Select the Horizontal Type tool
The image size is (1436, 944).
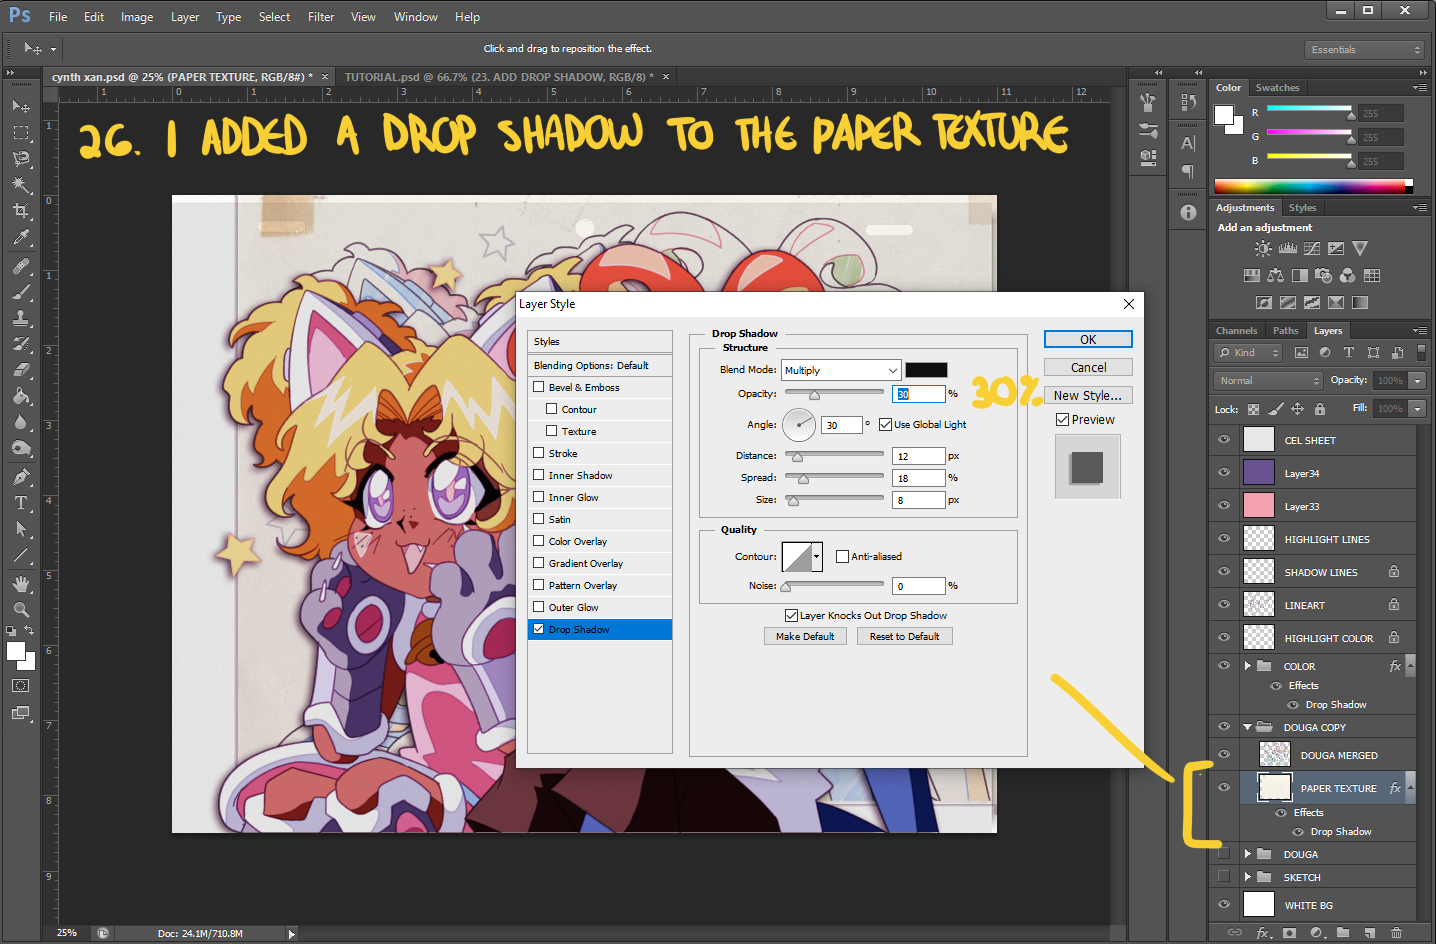click(20, 503)
